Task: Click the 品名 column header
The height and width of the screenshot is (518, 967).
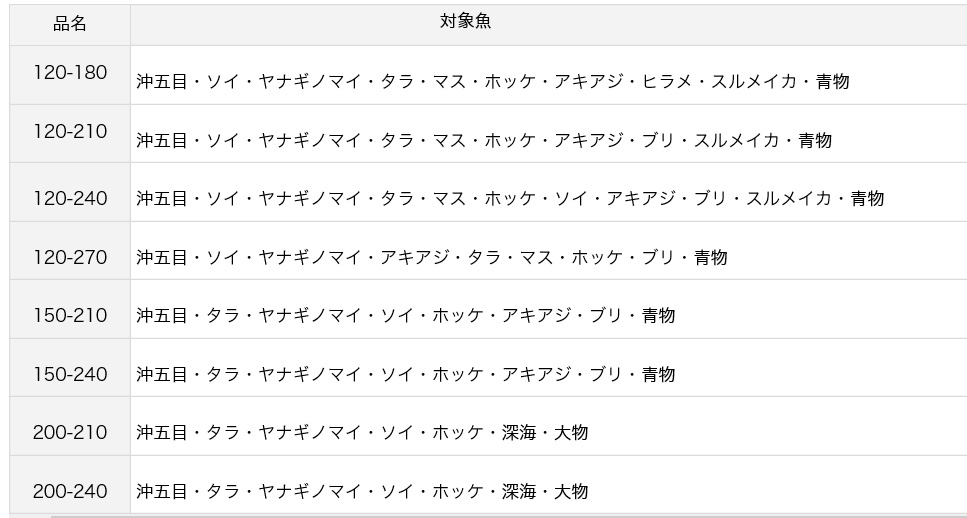Action: click(x=70, y=25)
